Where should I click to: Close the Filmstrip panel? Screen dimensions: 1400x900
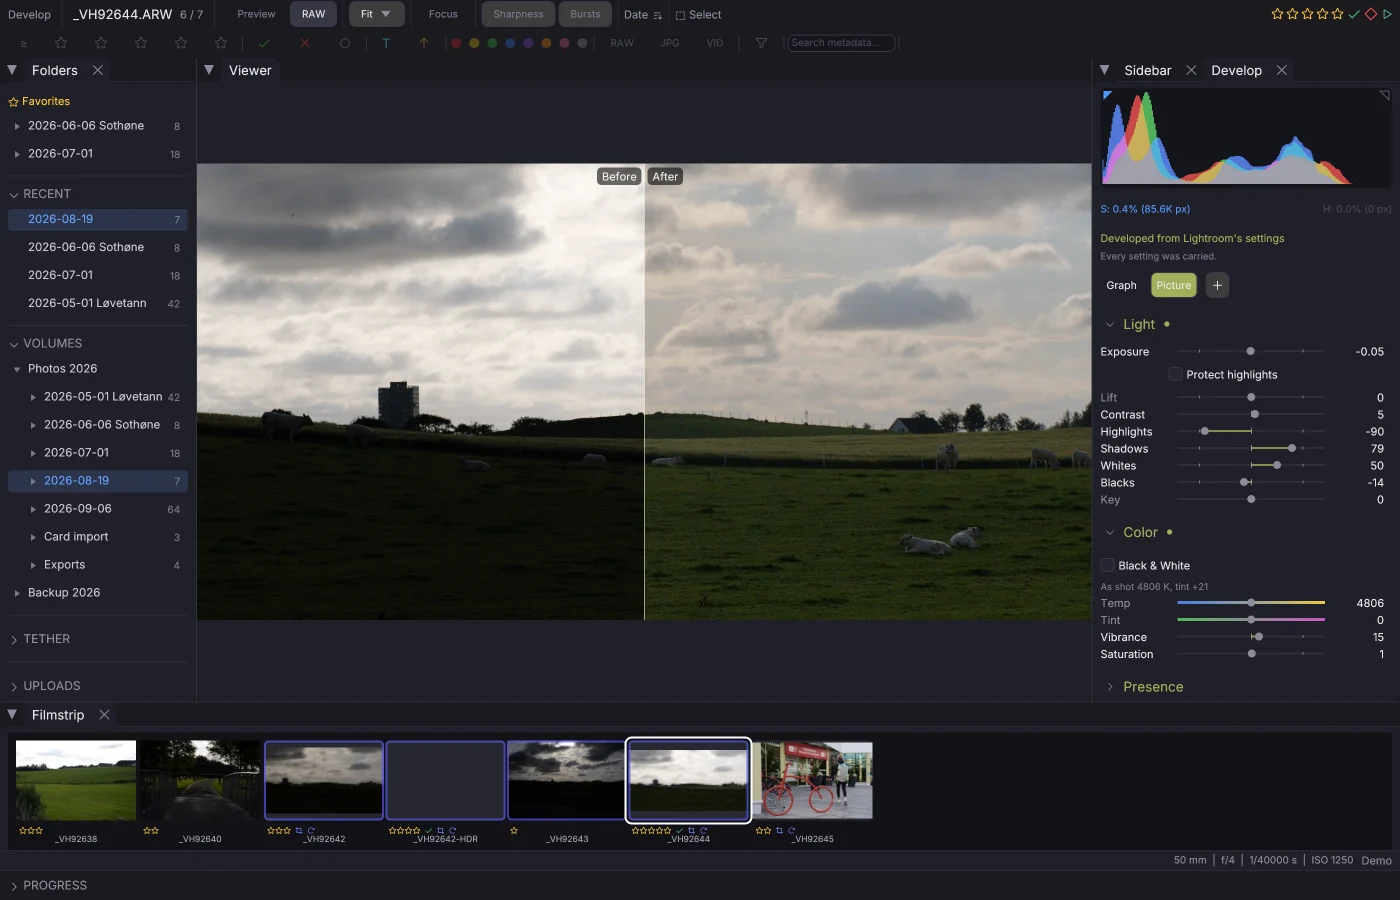(x=104, y=715)
